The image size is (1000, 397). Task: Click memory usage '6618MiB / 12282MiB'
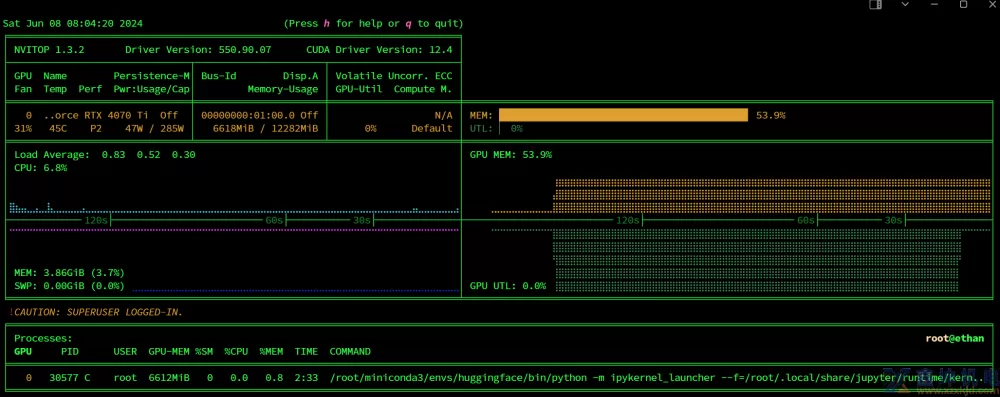pyautogui.click(x=265, y=128)
